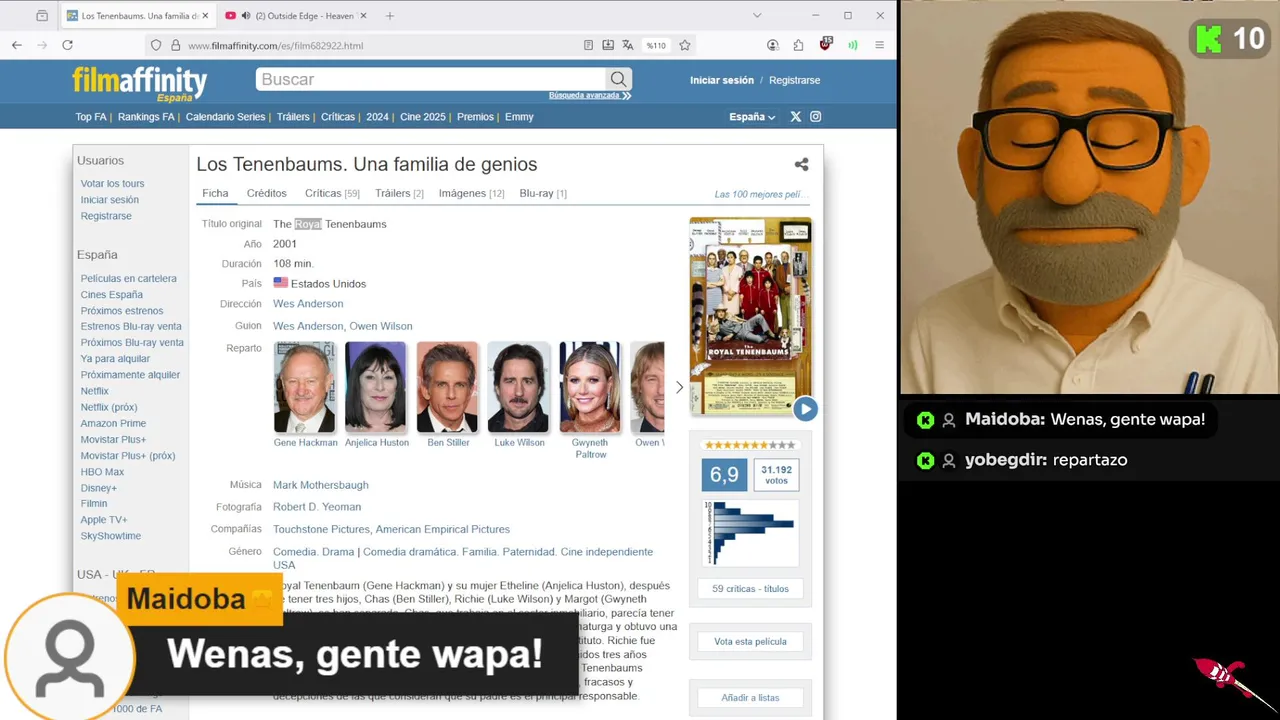Click the Iniciar sesión header link
The height and width of the screenshot is (720, 1280).
tap(722, 80)
